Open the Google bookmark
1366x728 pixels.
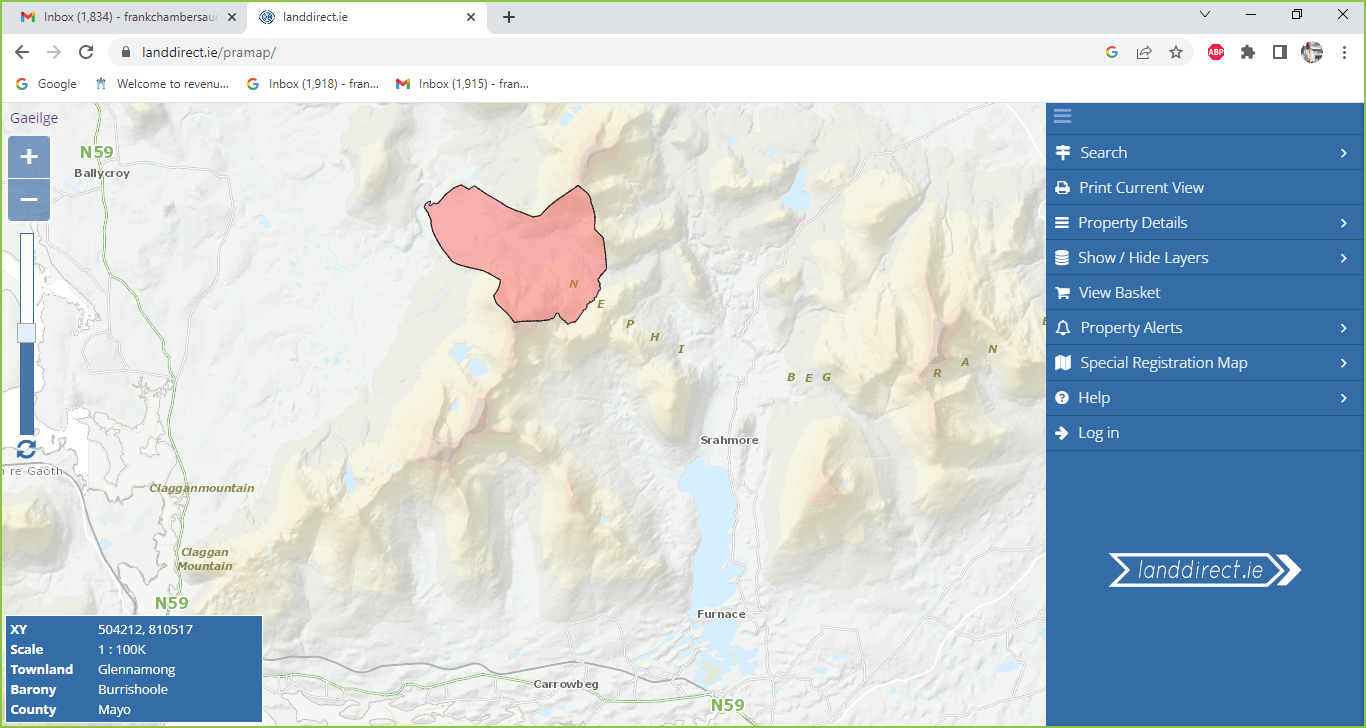pyautogui.click(x=47, y=84)
